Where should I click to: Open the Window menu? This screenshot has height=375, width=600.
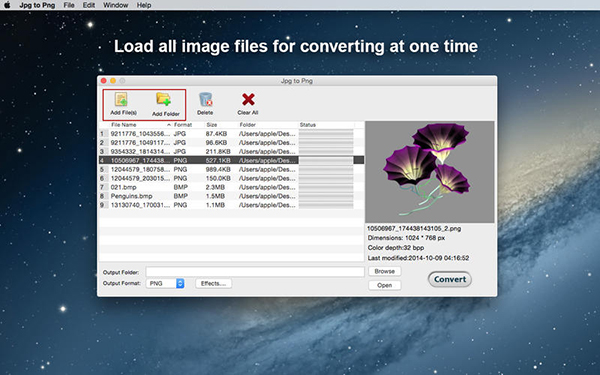click(116, 5)
